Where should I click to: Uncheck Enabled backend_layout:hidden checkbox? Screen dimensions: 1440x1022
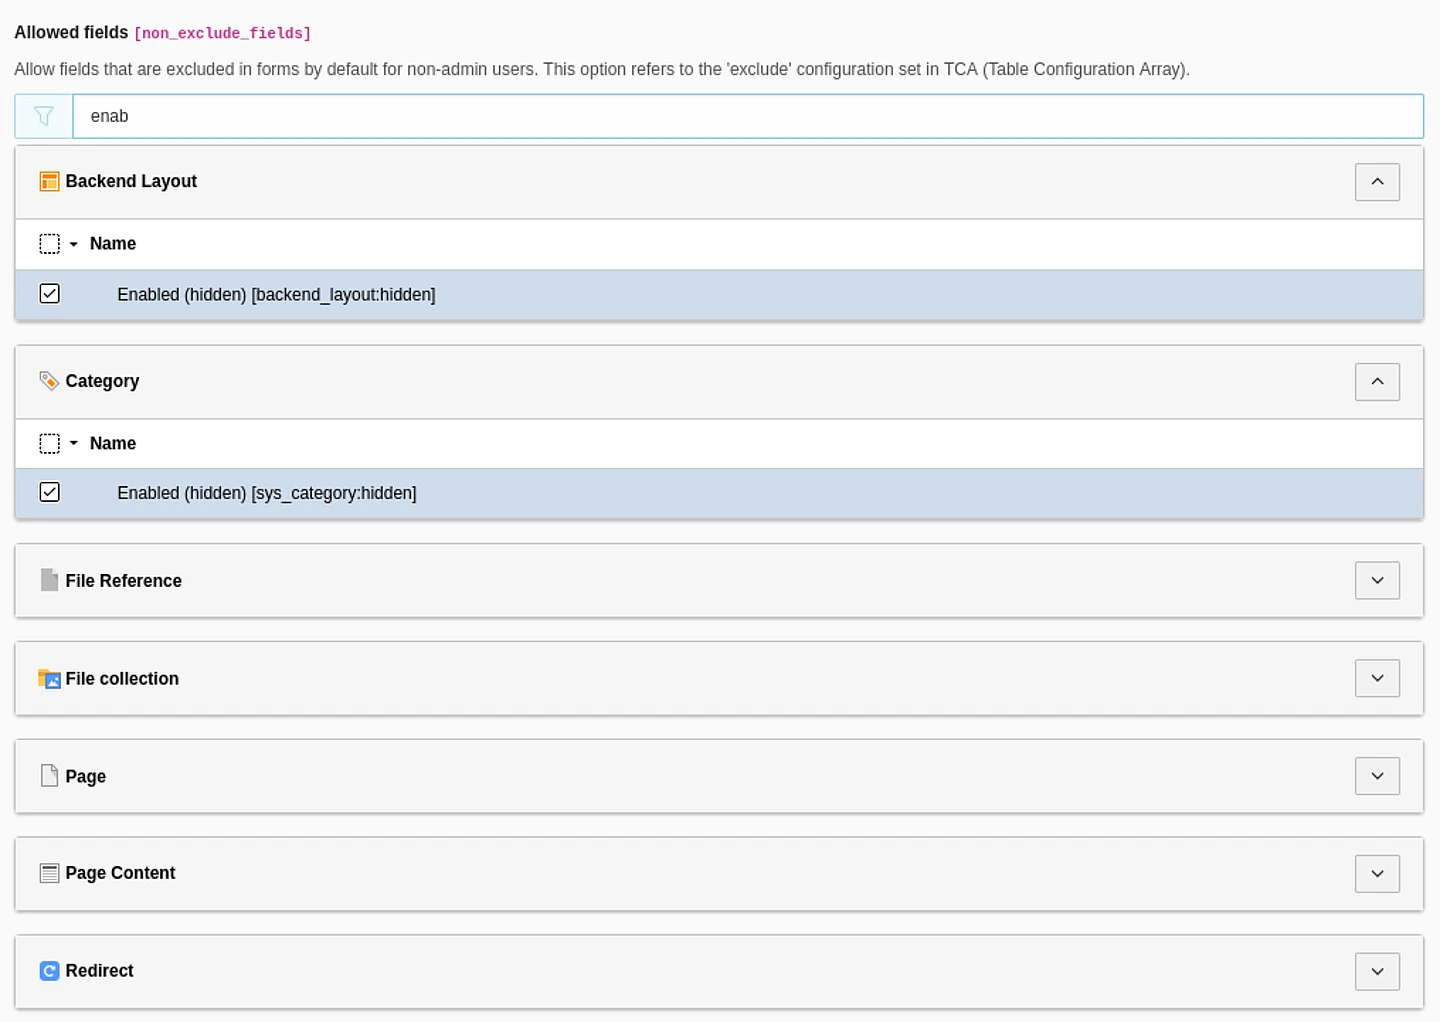click(49, 294)
